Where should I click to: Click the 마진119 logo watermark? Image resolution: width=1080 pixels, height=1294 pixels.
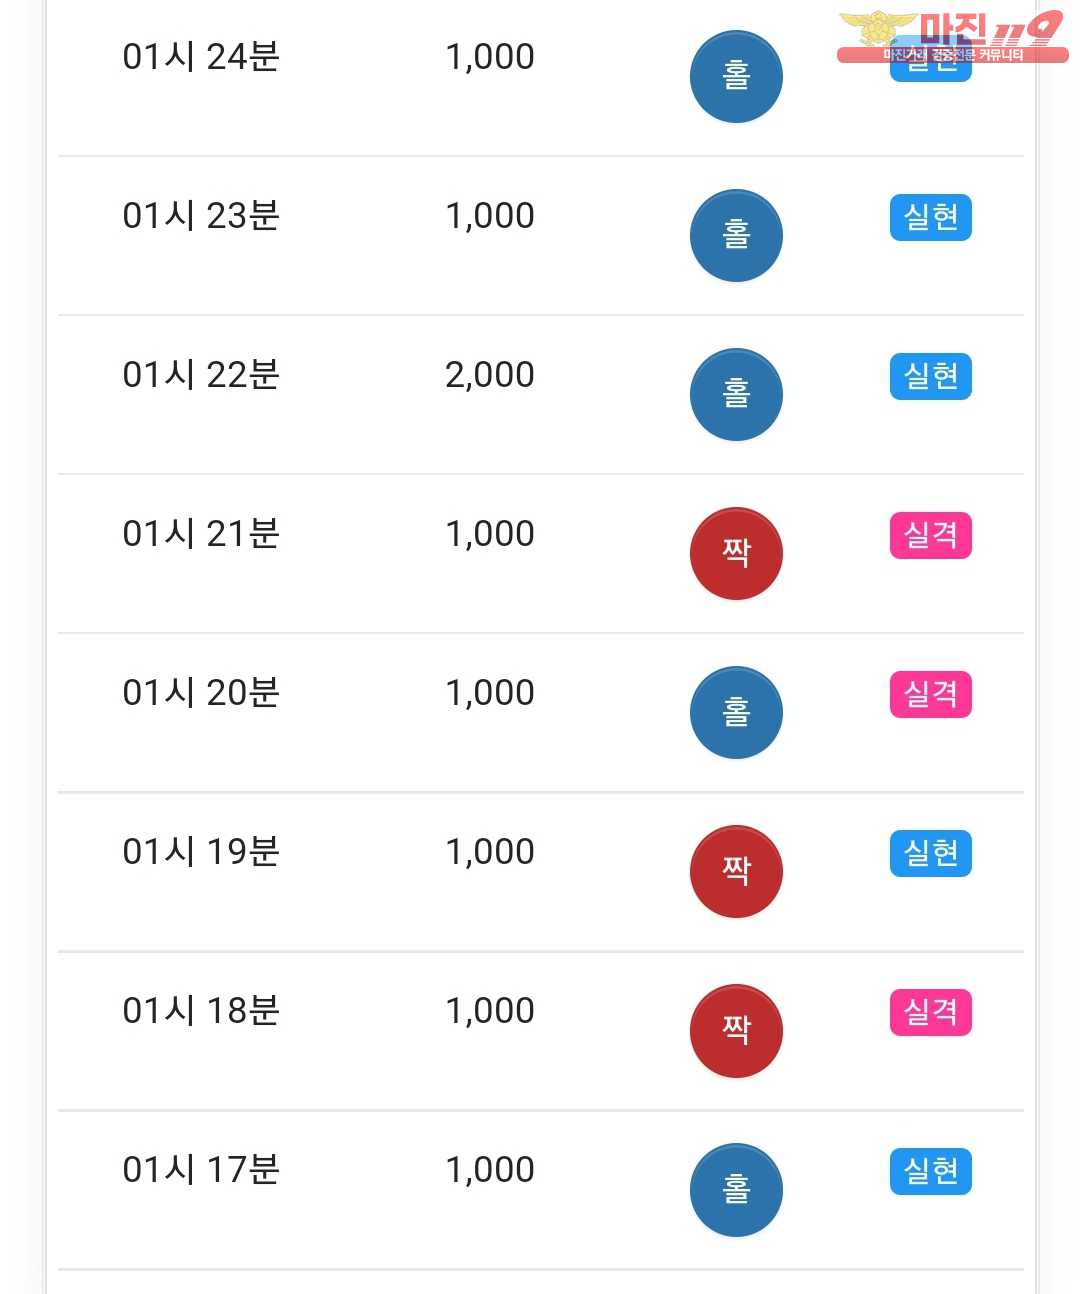[x=952, y=37]
